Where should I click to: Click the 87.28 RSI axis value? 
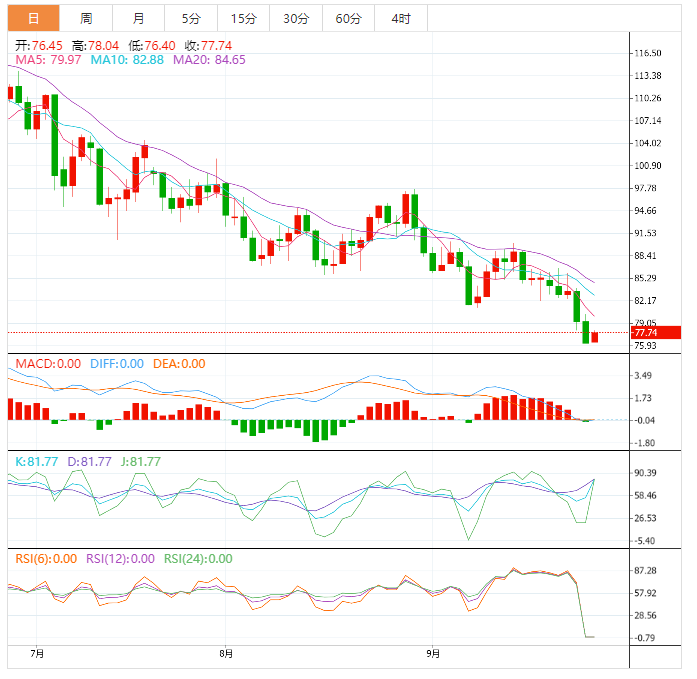645,570
